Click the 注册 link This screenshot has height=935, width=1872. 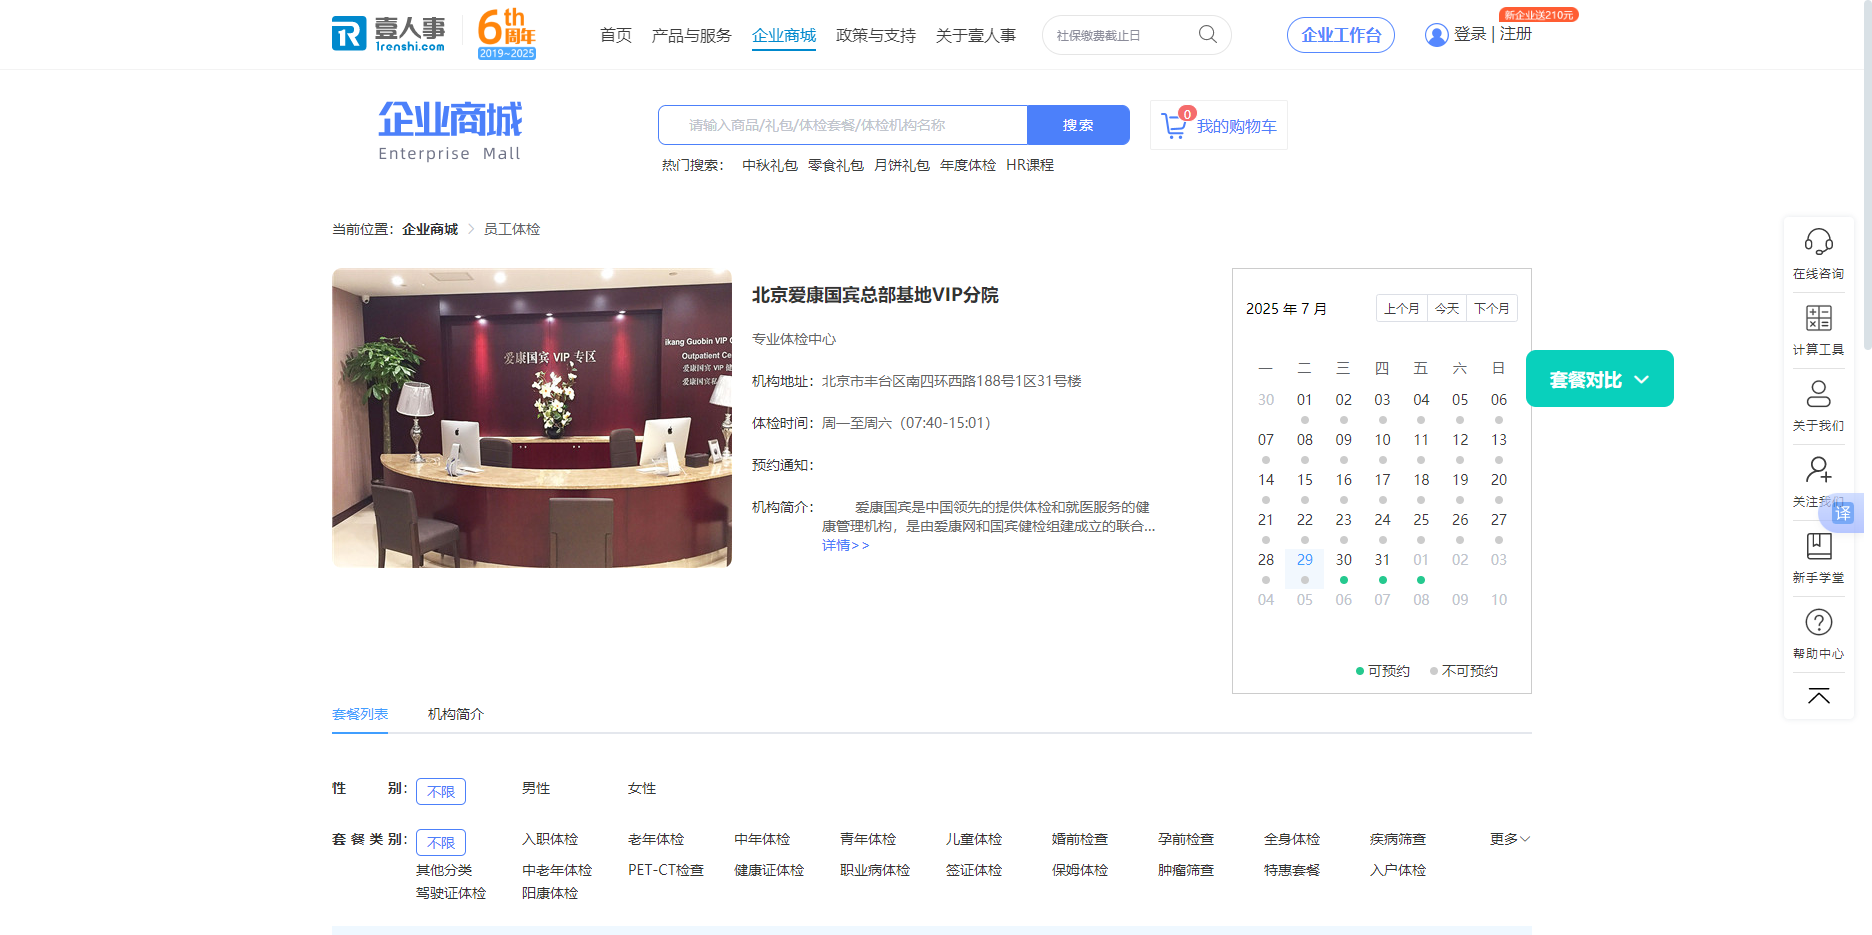tap(1516, 34)
